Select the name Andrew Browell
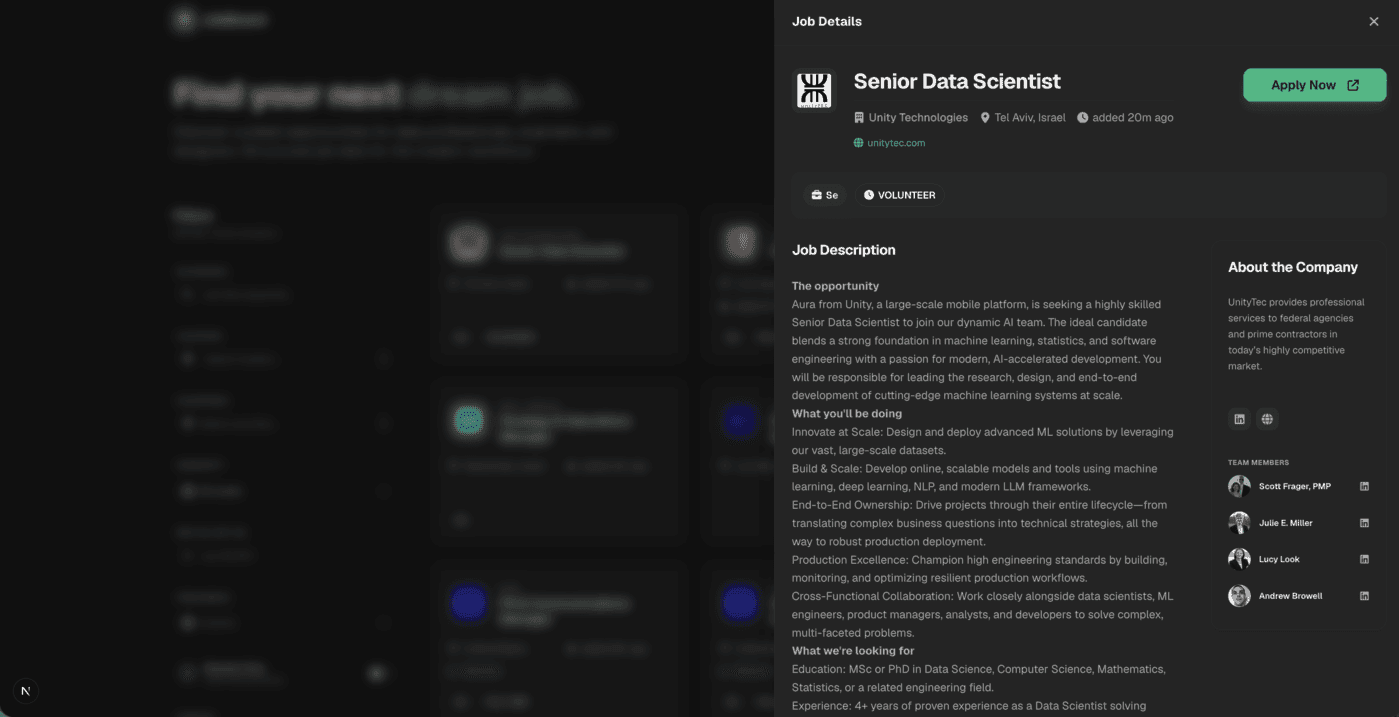This screenshot has width=1399, height=717. pos(1290,596)
